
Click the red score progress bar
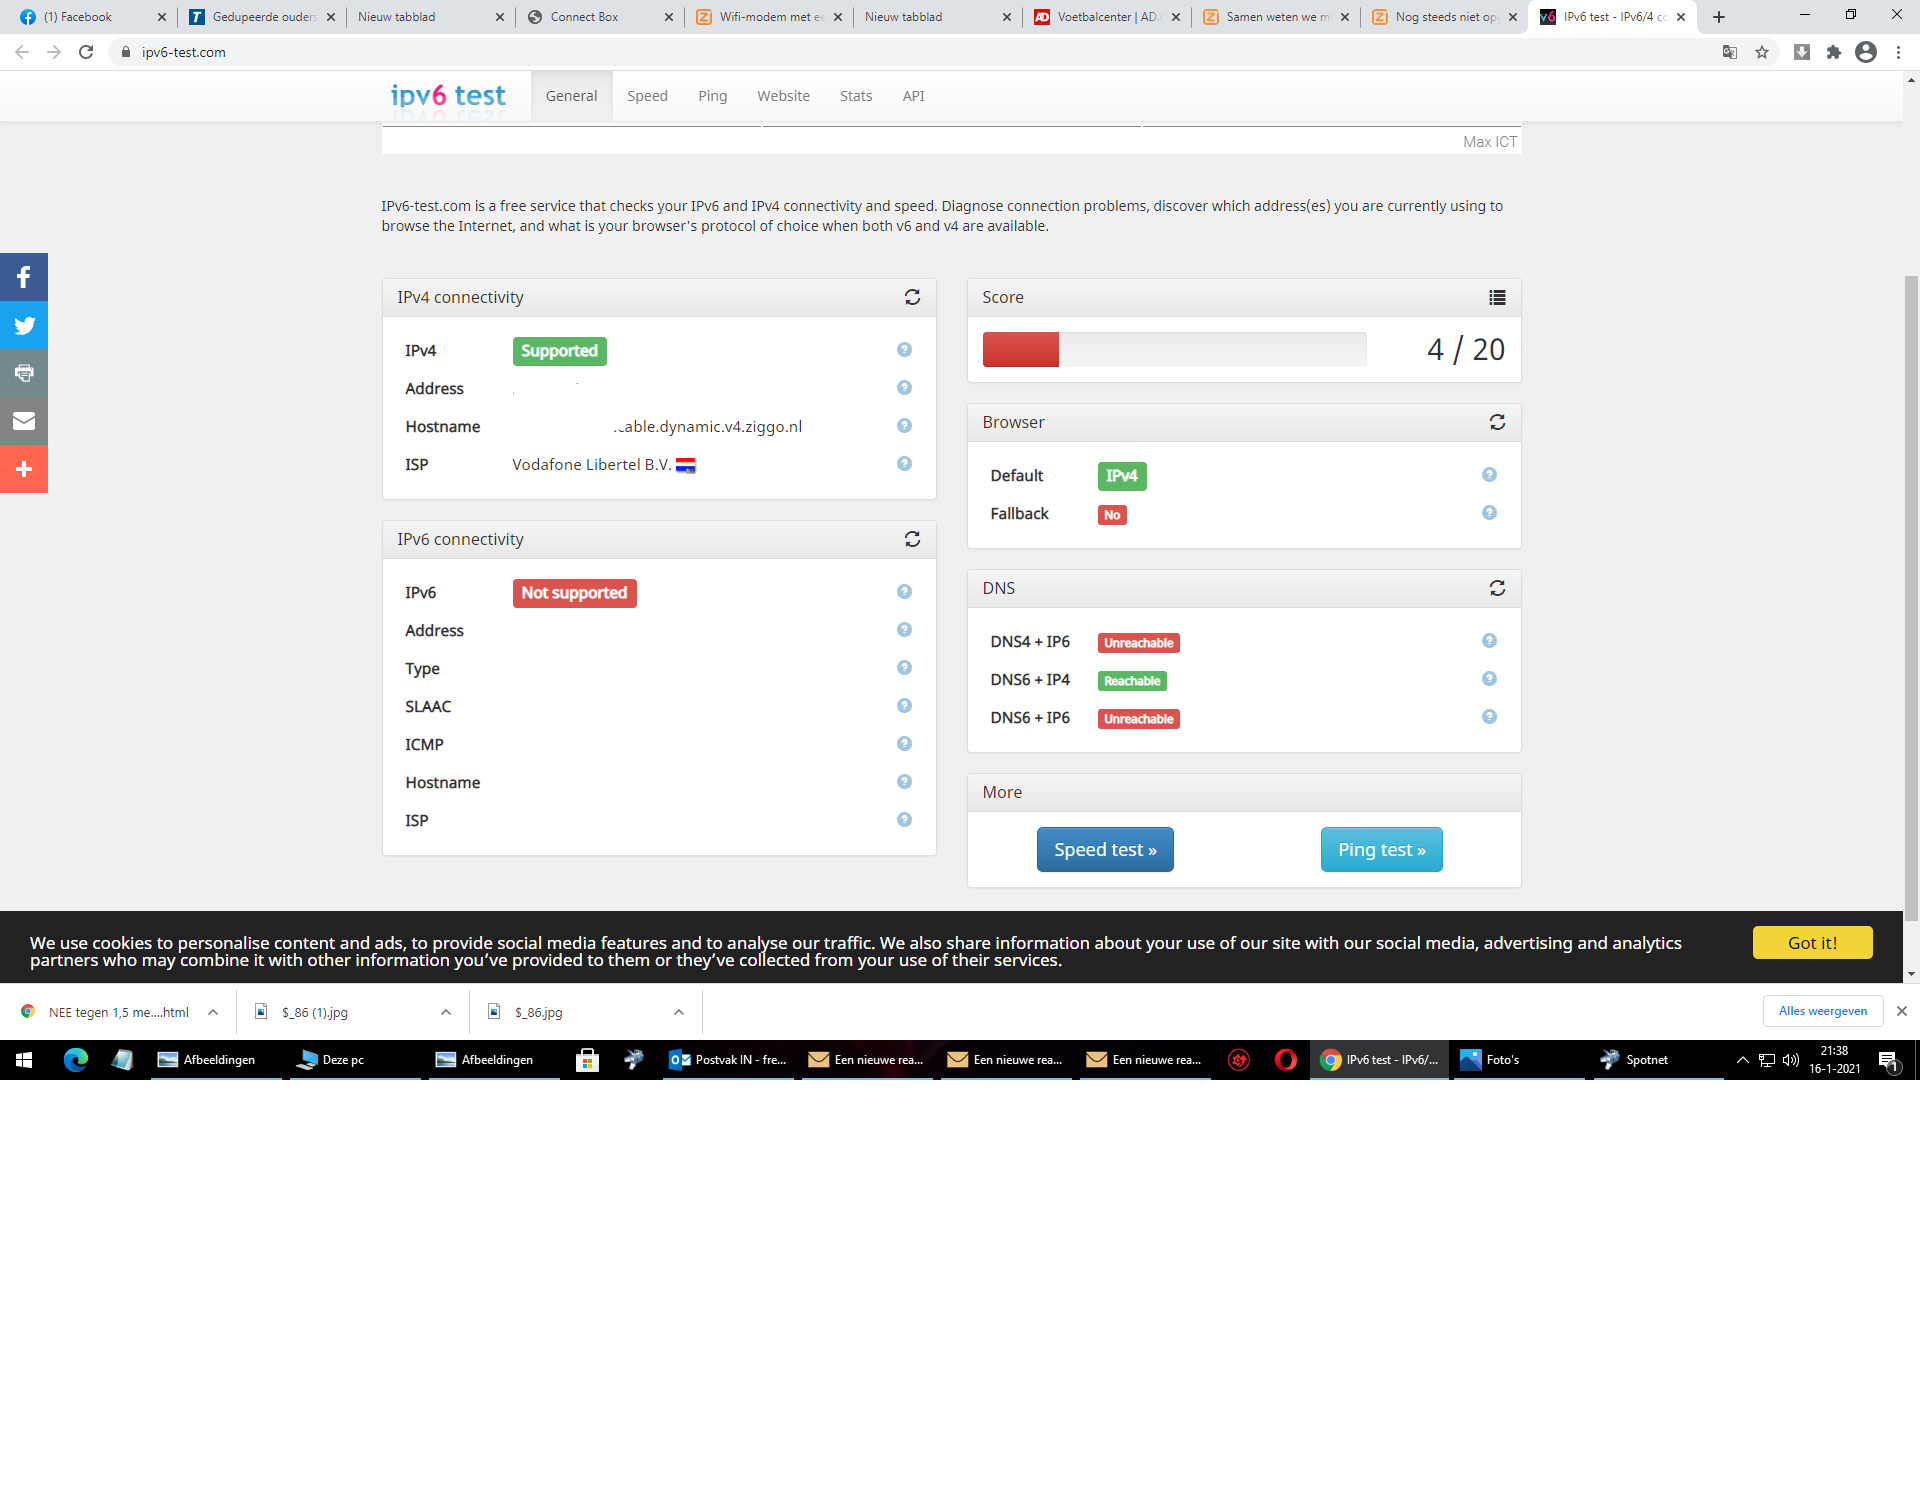tap(1020, 350)
